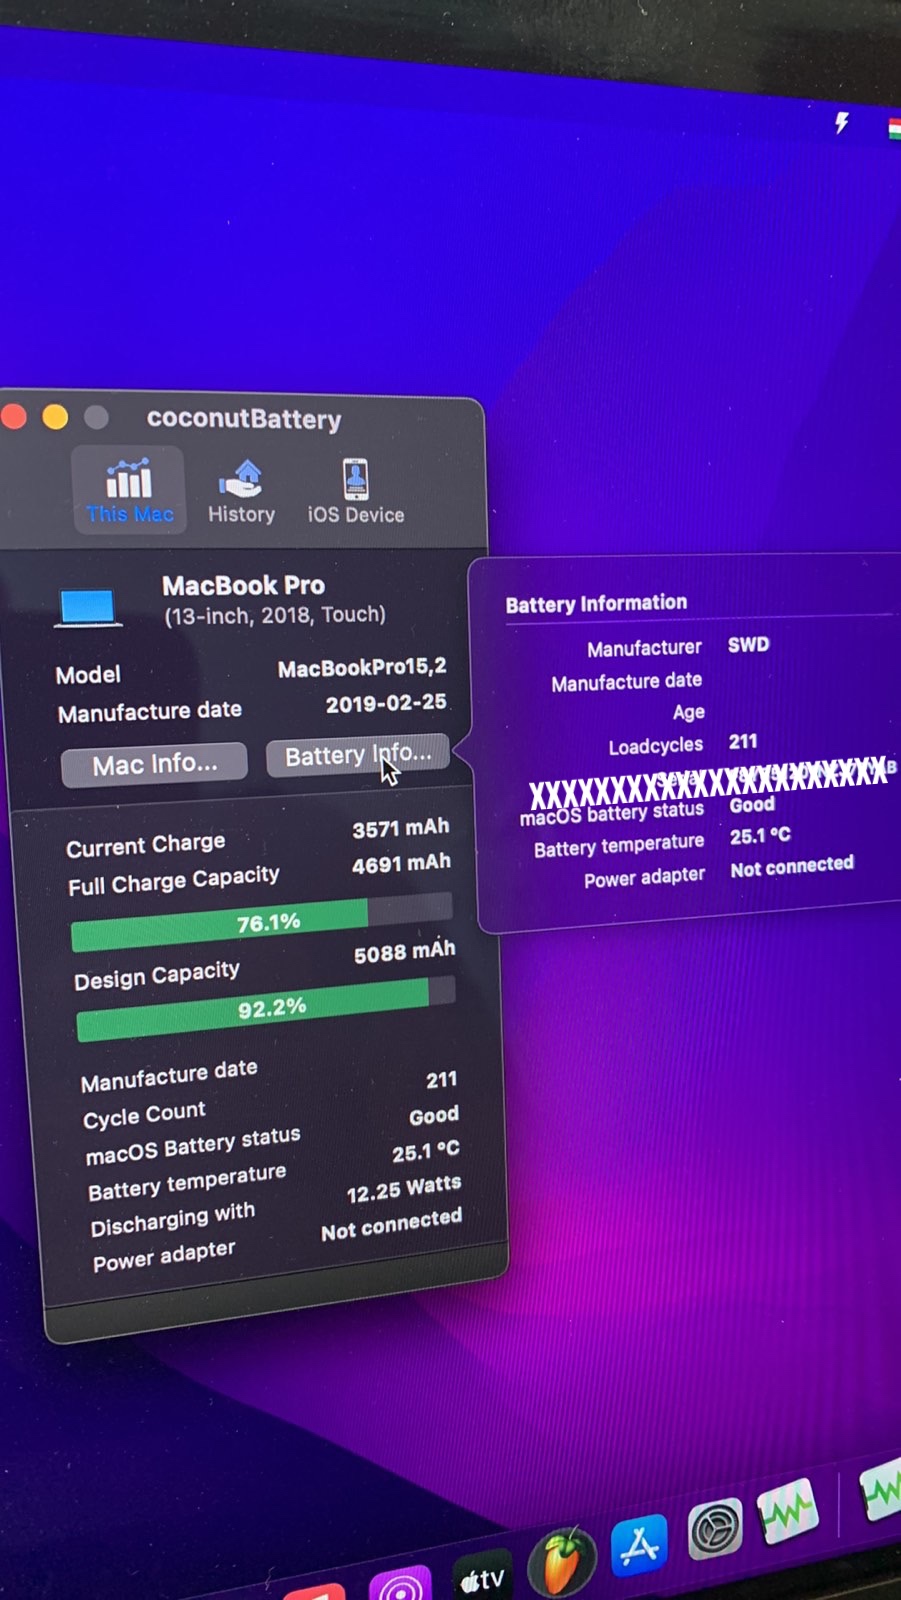Click the Age label in the popover
Screen dimensions: 901x1600
click(688, 712)
